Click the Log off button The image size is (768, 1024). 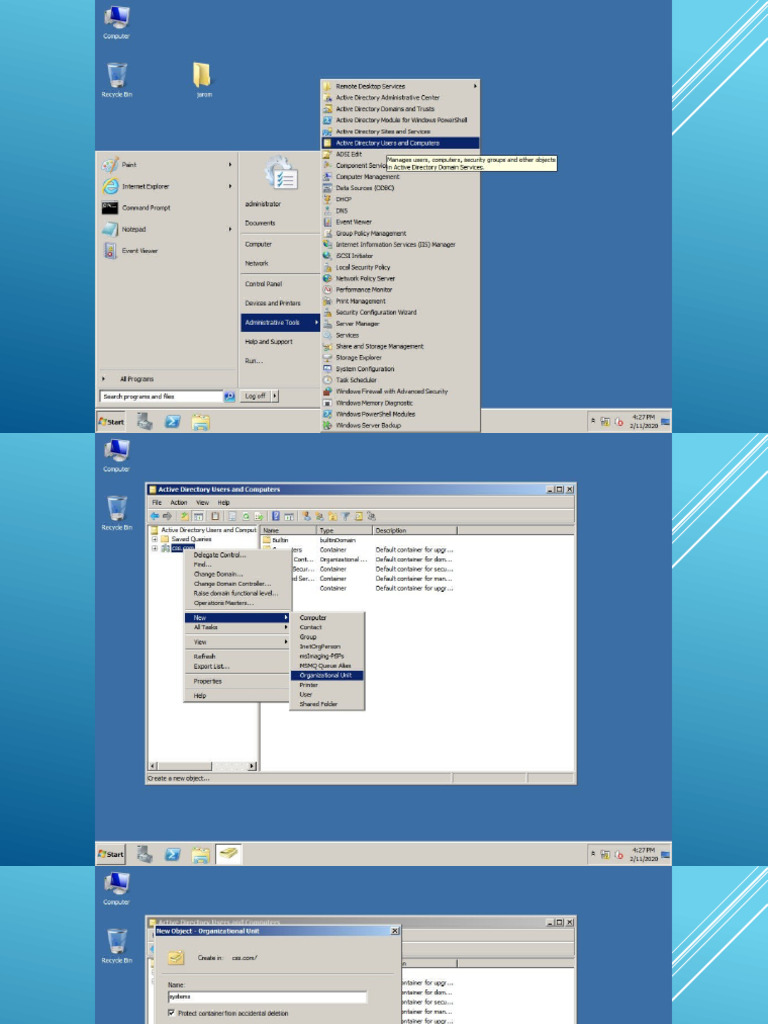[255, 396]
